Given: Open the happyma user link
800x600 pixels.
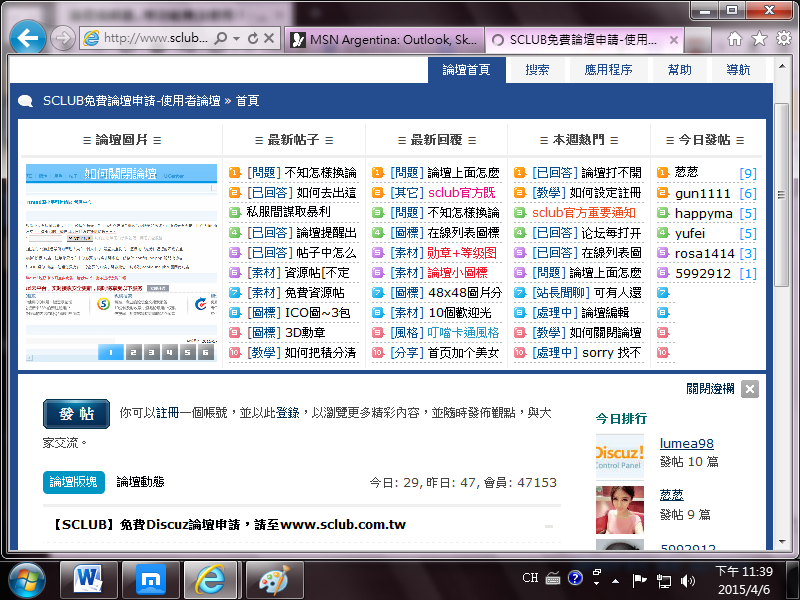Looking at the screenshot, I should (704, 213).
